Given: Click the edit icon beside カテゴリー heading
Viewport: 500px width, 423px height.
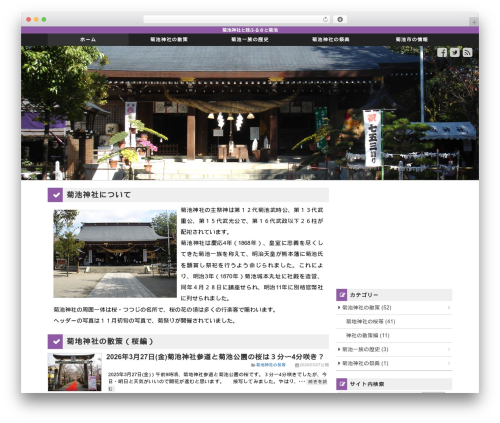Looking at the screenshot, I should click(x=342, y=295).
